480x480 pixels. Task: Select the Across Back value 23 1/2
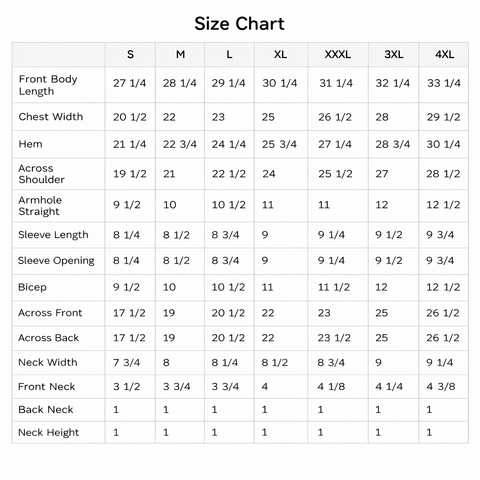(334, 338)
